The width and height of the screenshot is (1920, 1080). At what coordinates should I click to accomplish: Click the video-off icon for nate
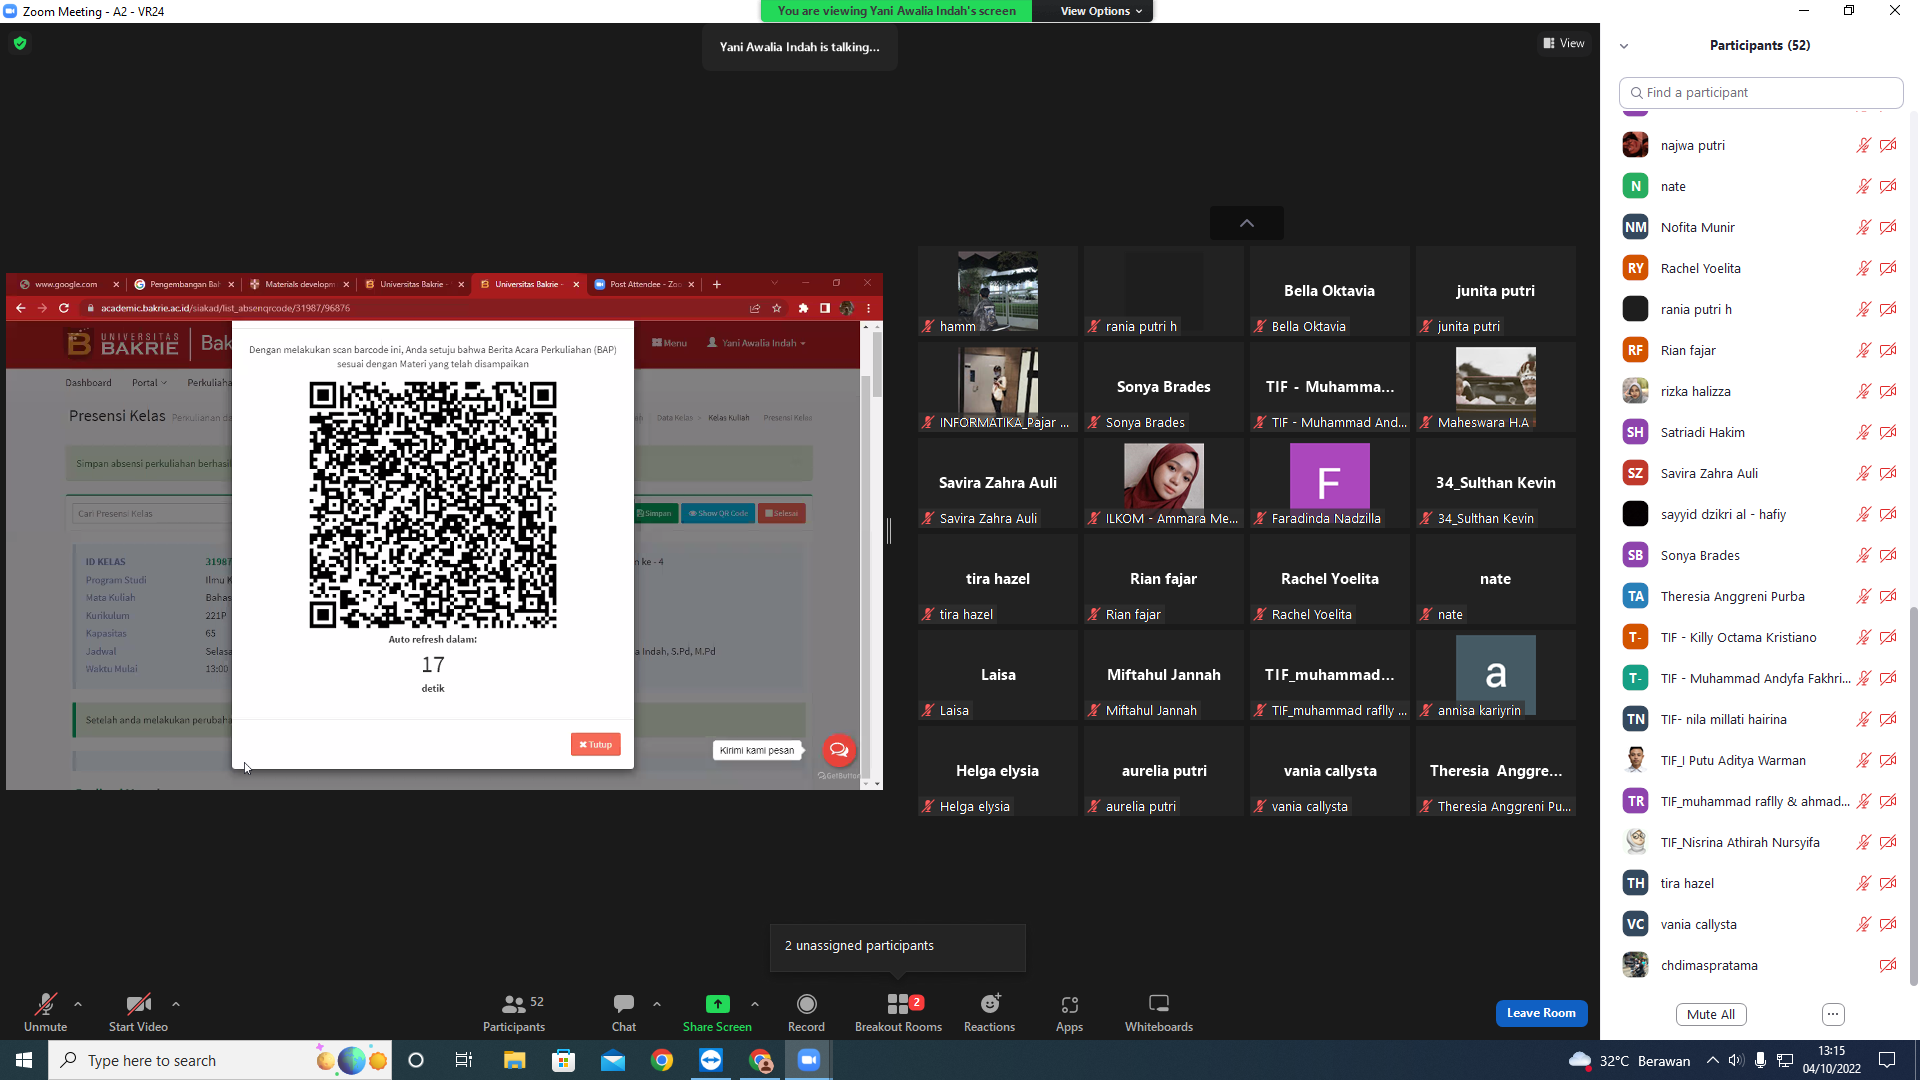coord(1888,186)
